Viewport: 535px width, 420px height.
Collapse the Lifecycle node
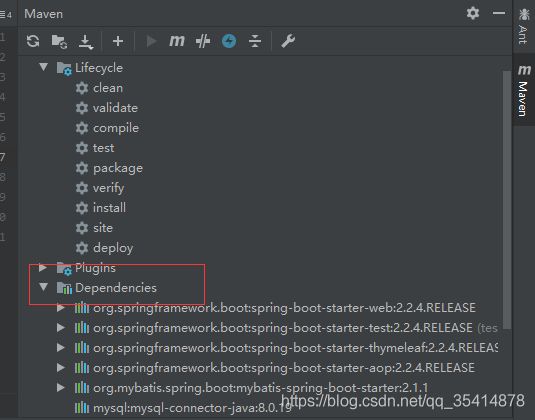point(43,67)
